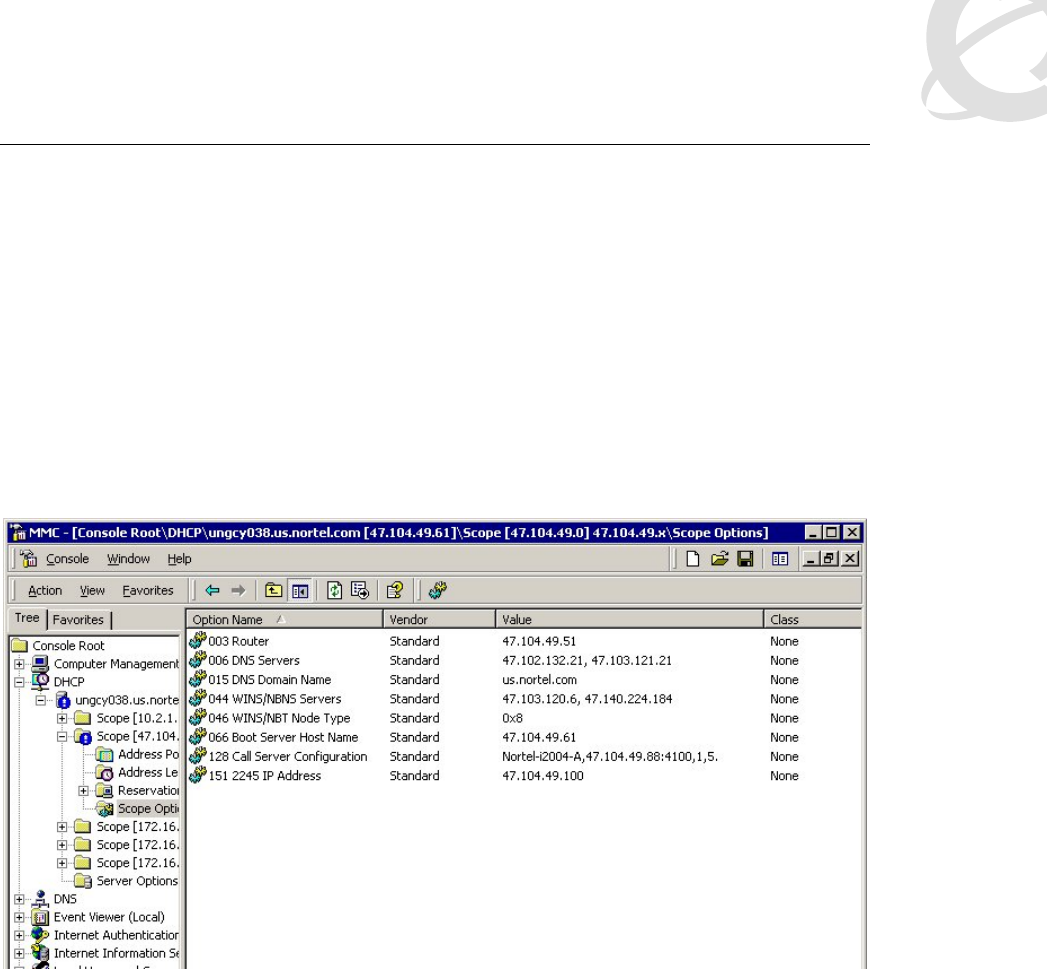Click the 128 Call Server Configuration icon
This screenshot has height=969, width=1047.
[x=198, y=756]
